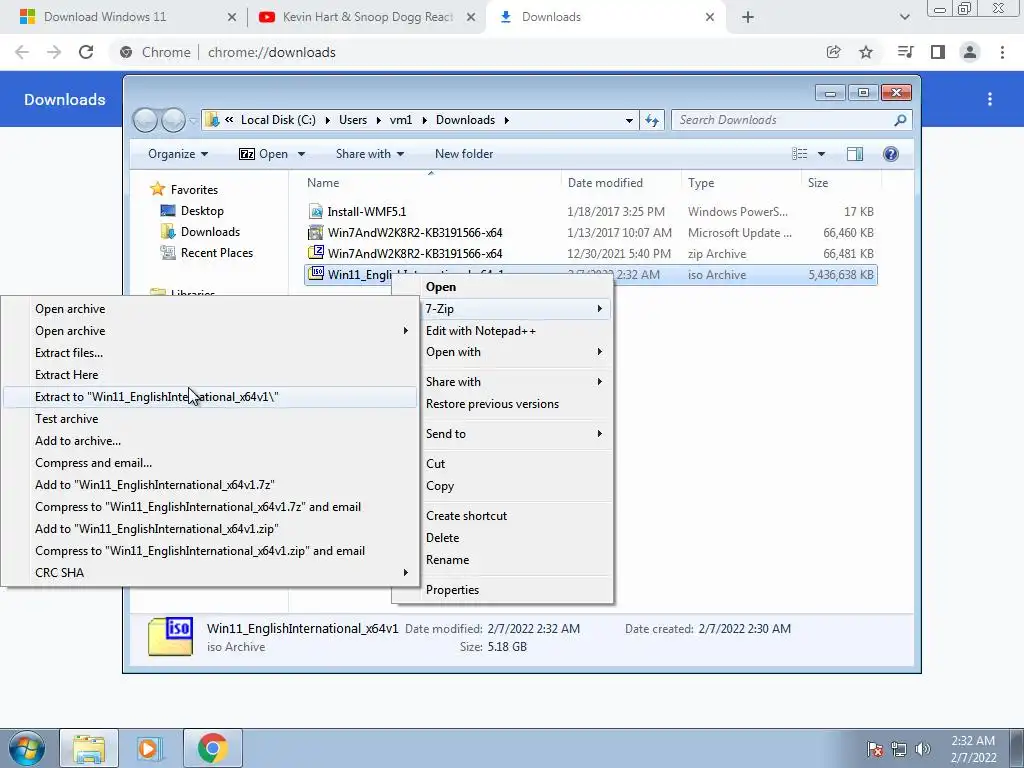Expand the view options dropdown arrow
This screenshot has width=1024, height=768.
(x=822, y=154)
